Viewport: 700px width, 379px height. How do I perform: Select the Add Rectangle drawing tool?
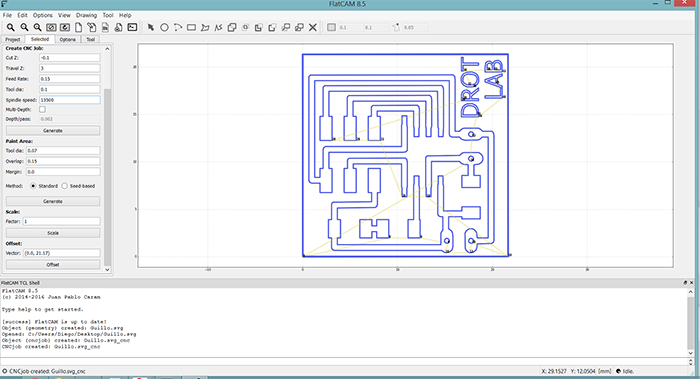click(x=191, y=27)
